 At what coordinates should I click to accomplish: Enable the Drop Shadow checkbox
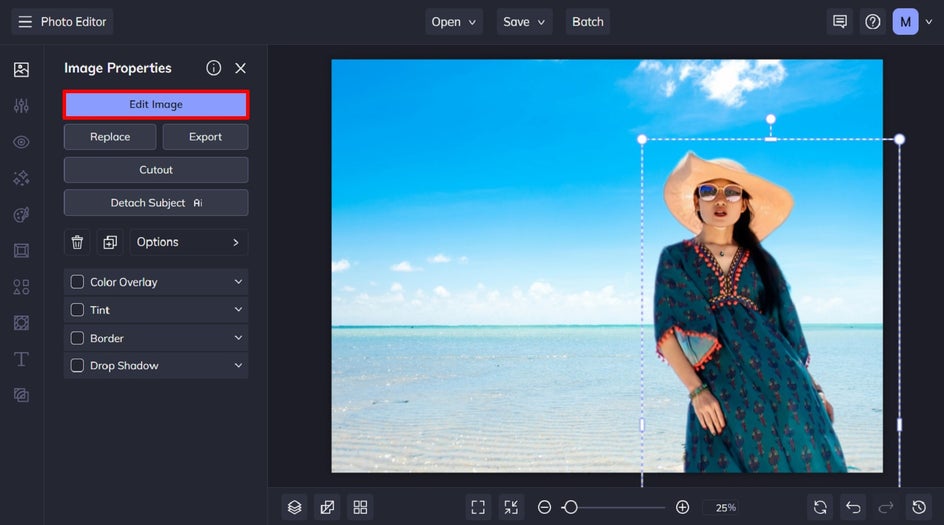point(77,366)
